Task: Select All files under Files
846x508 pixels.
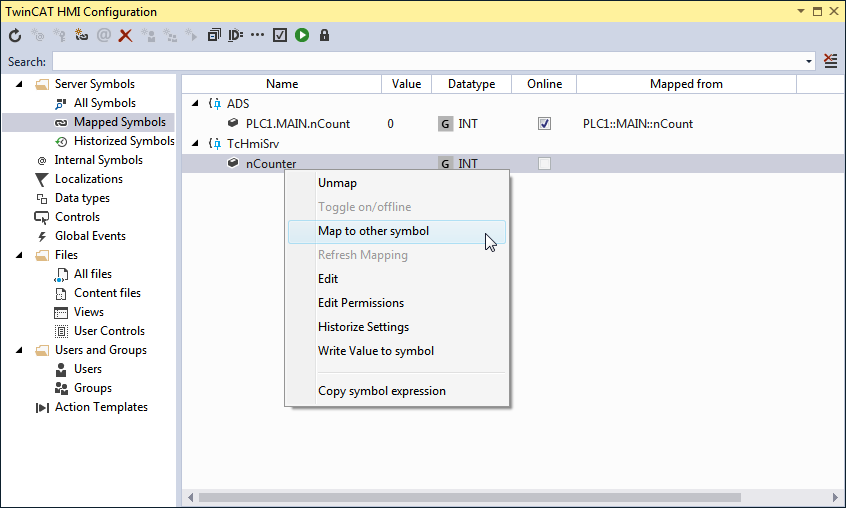Action: [93, 274]
